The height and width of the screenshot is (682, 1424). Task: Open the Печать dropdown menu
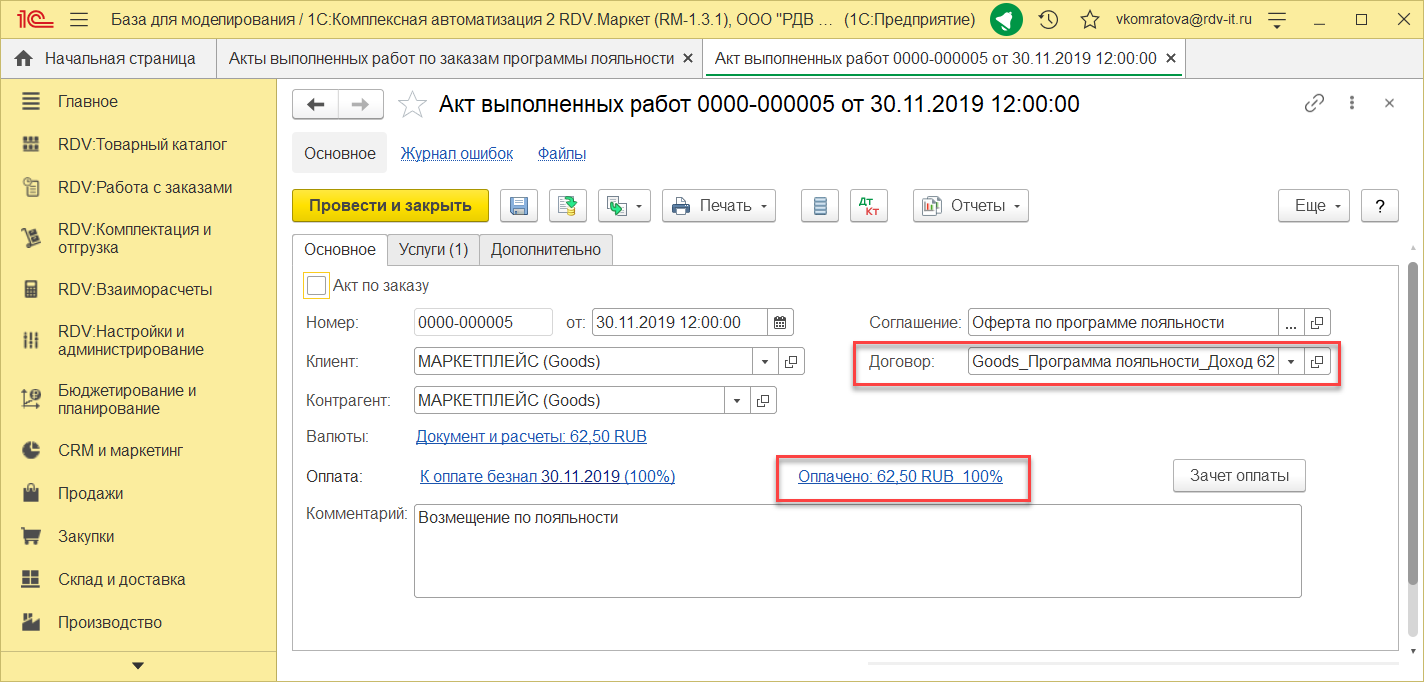tap(718, 206)
